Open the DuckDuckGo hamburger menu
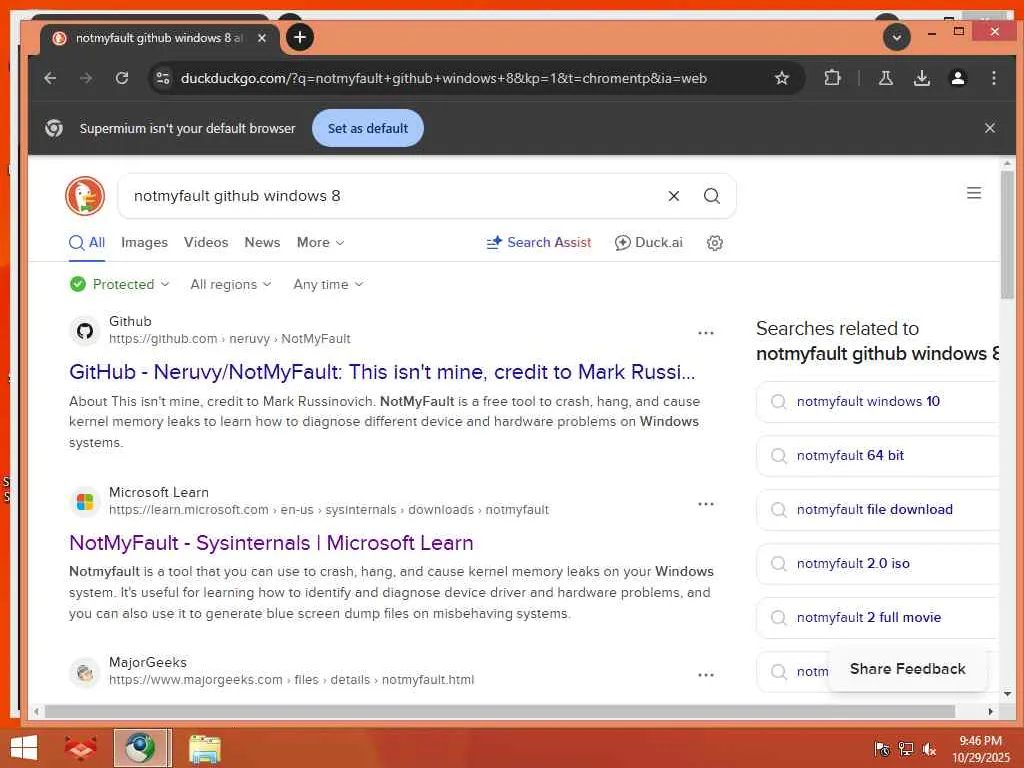The height and width of the screenshot is (768, 1024). pos(974,193)
